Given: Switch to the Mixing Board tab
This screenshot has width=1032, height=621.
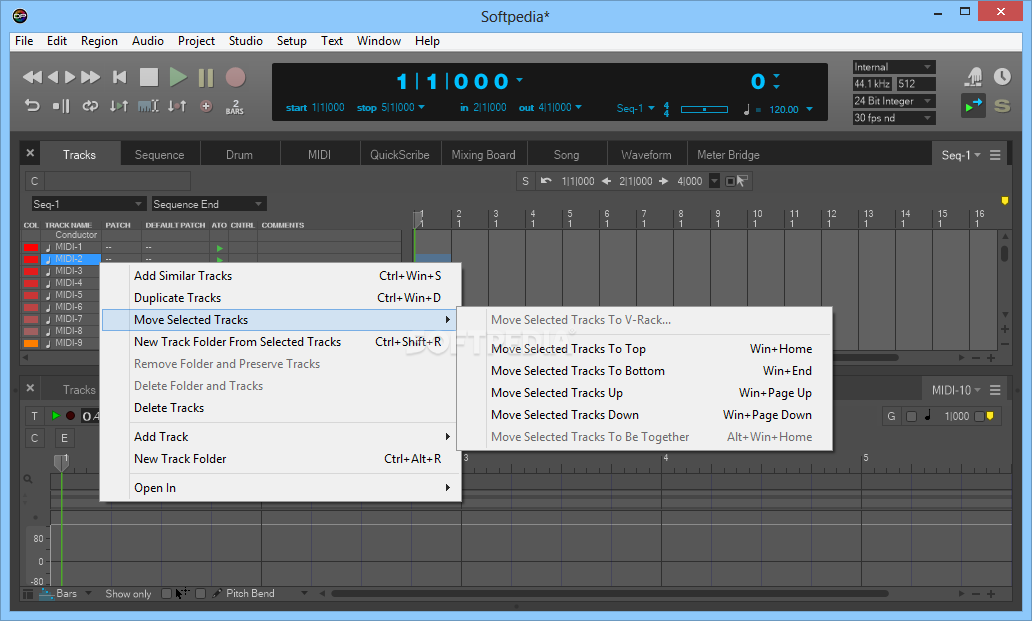Looking at the screenshot, I should pyautogui.click(x=484, y=155).
